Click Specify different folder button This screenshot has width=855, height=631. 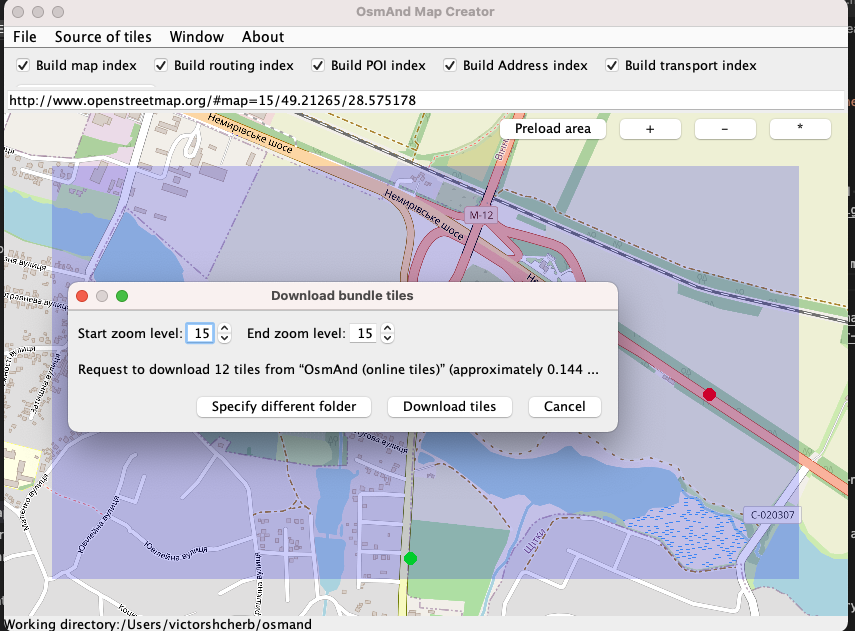pos(291,407)
